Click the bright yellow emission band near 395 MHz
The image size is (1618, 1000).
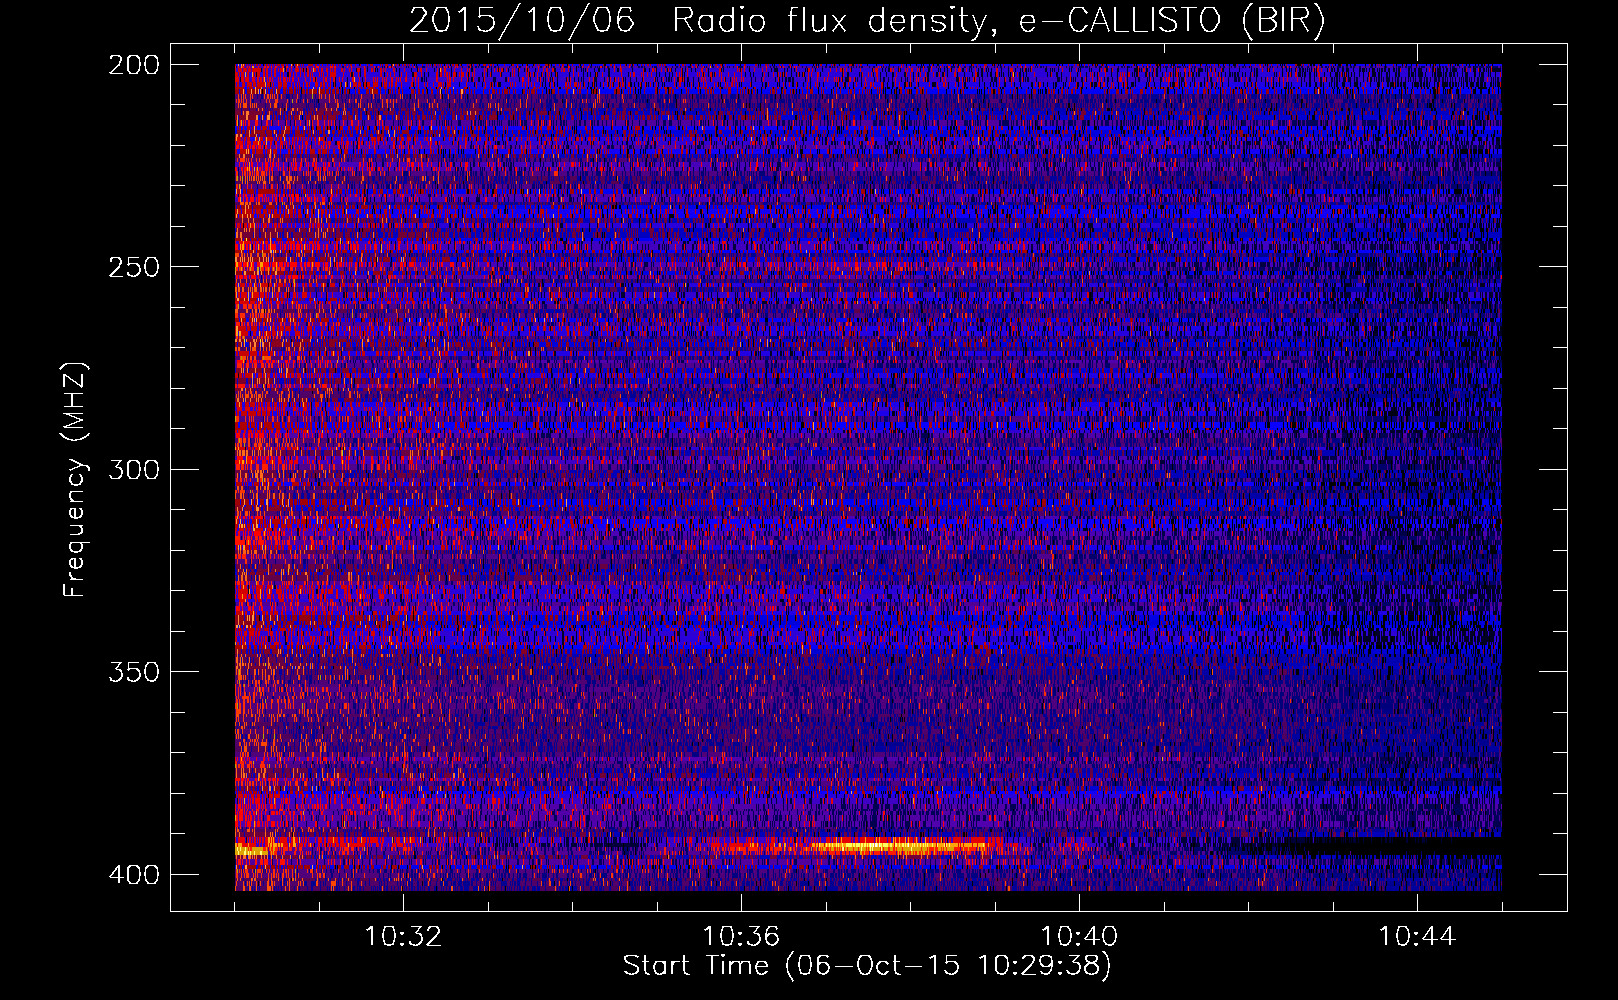click(x=900, y=847)
